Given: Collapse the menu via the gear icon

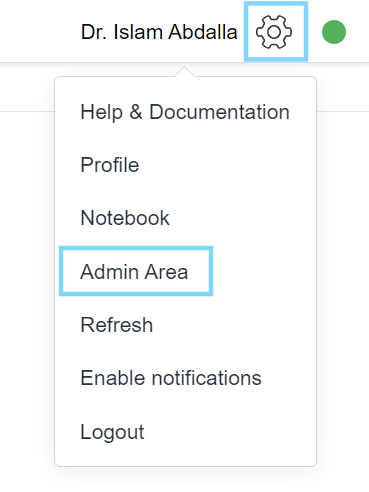Looking at the screenshot, I should (x=274, y=32).
